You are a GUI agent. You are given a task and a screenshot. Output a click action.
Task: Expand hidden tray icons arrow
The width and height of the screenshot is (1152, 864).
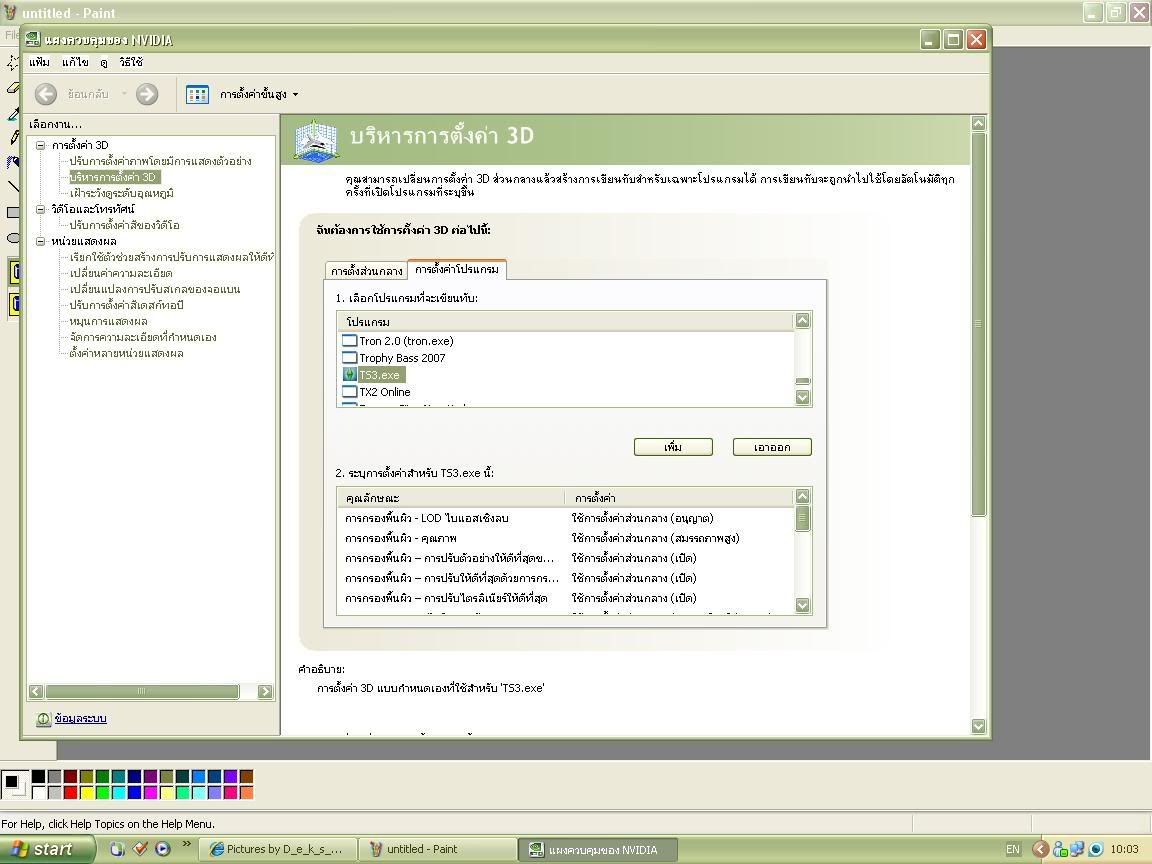point(1040,849)
